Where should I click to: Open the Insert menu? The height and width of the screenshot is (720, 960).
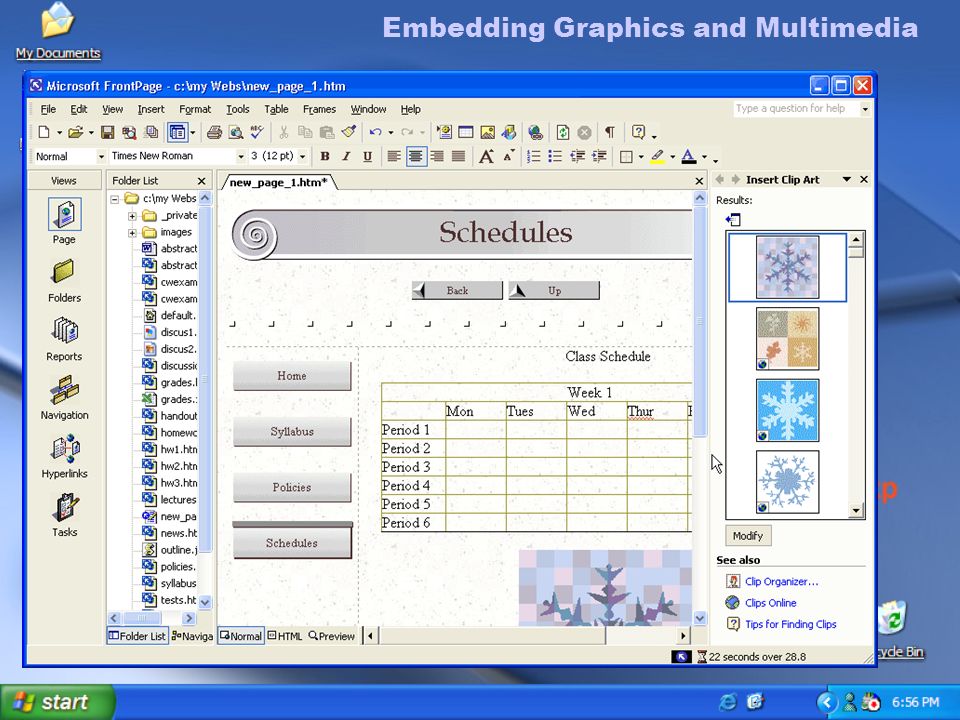click(151, 109)
